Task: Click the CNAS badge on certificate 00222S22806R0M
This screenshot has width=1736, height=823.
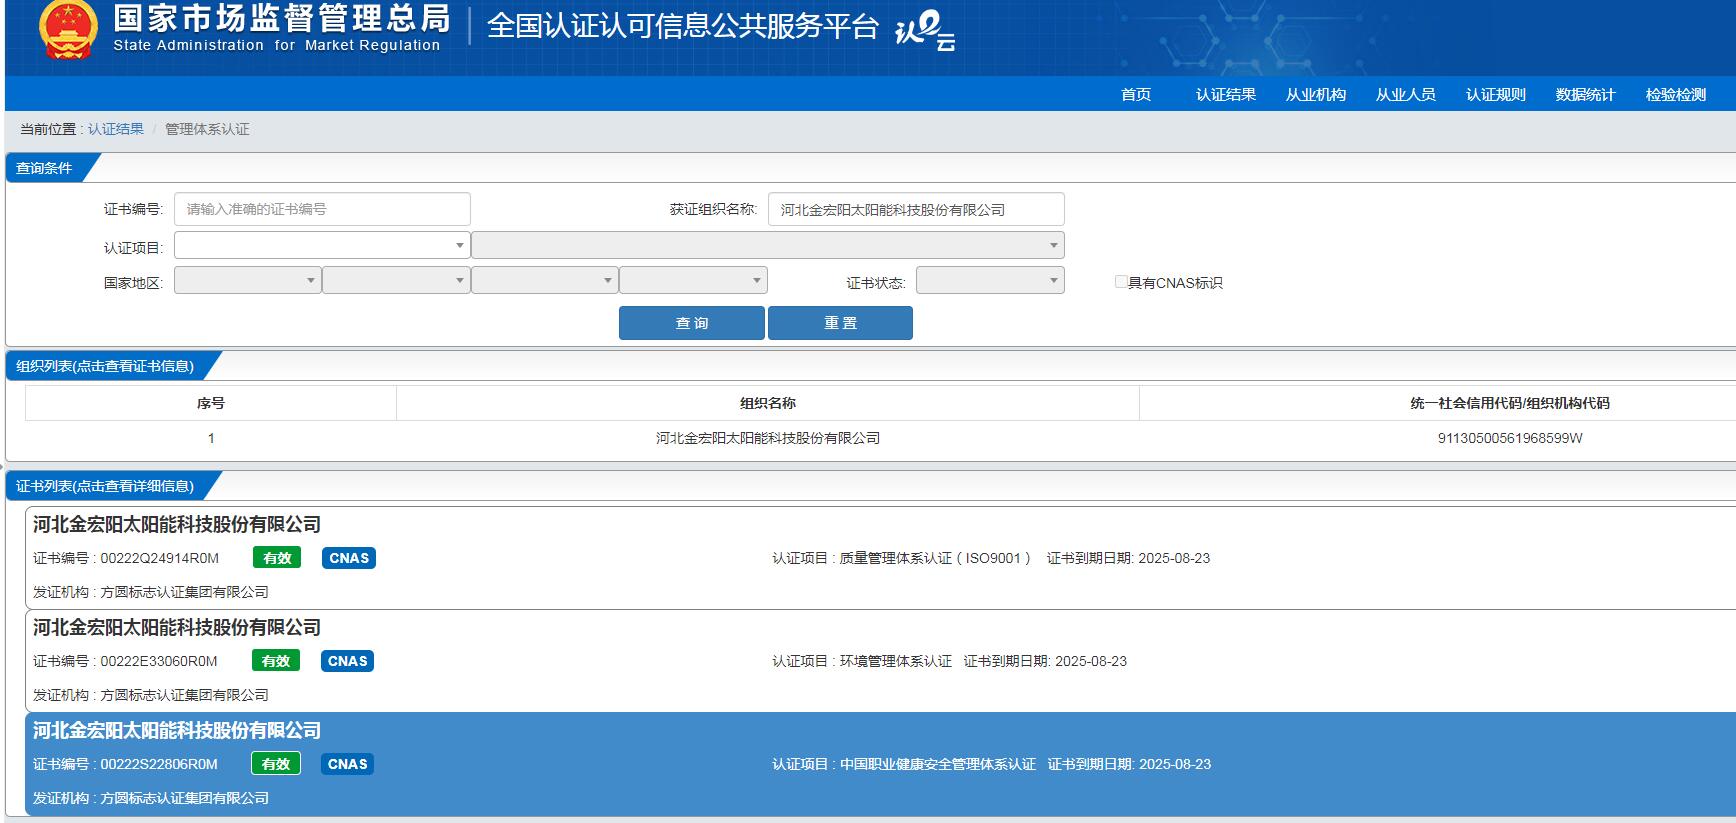Action: click(347, 764)
